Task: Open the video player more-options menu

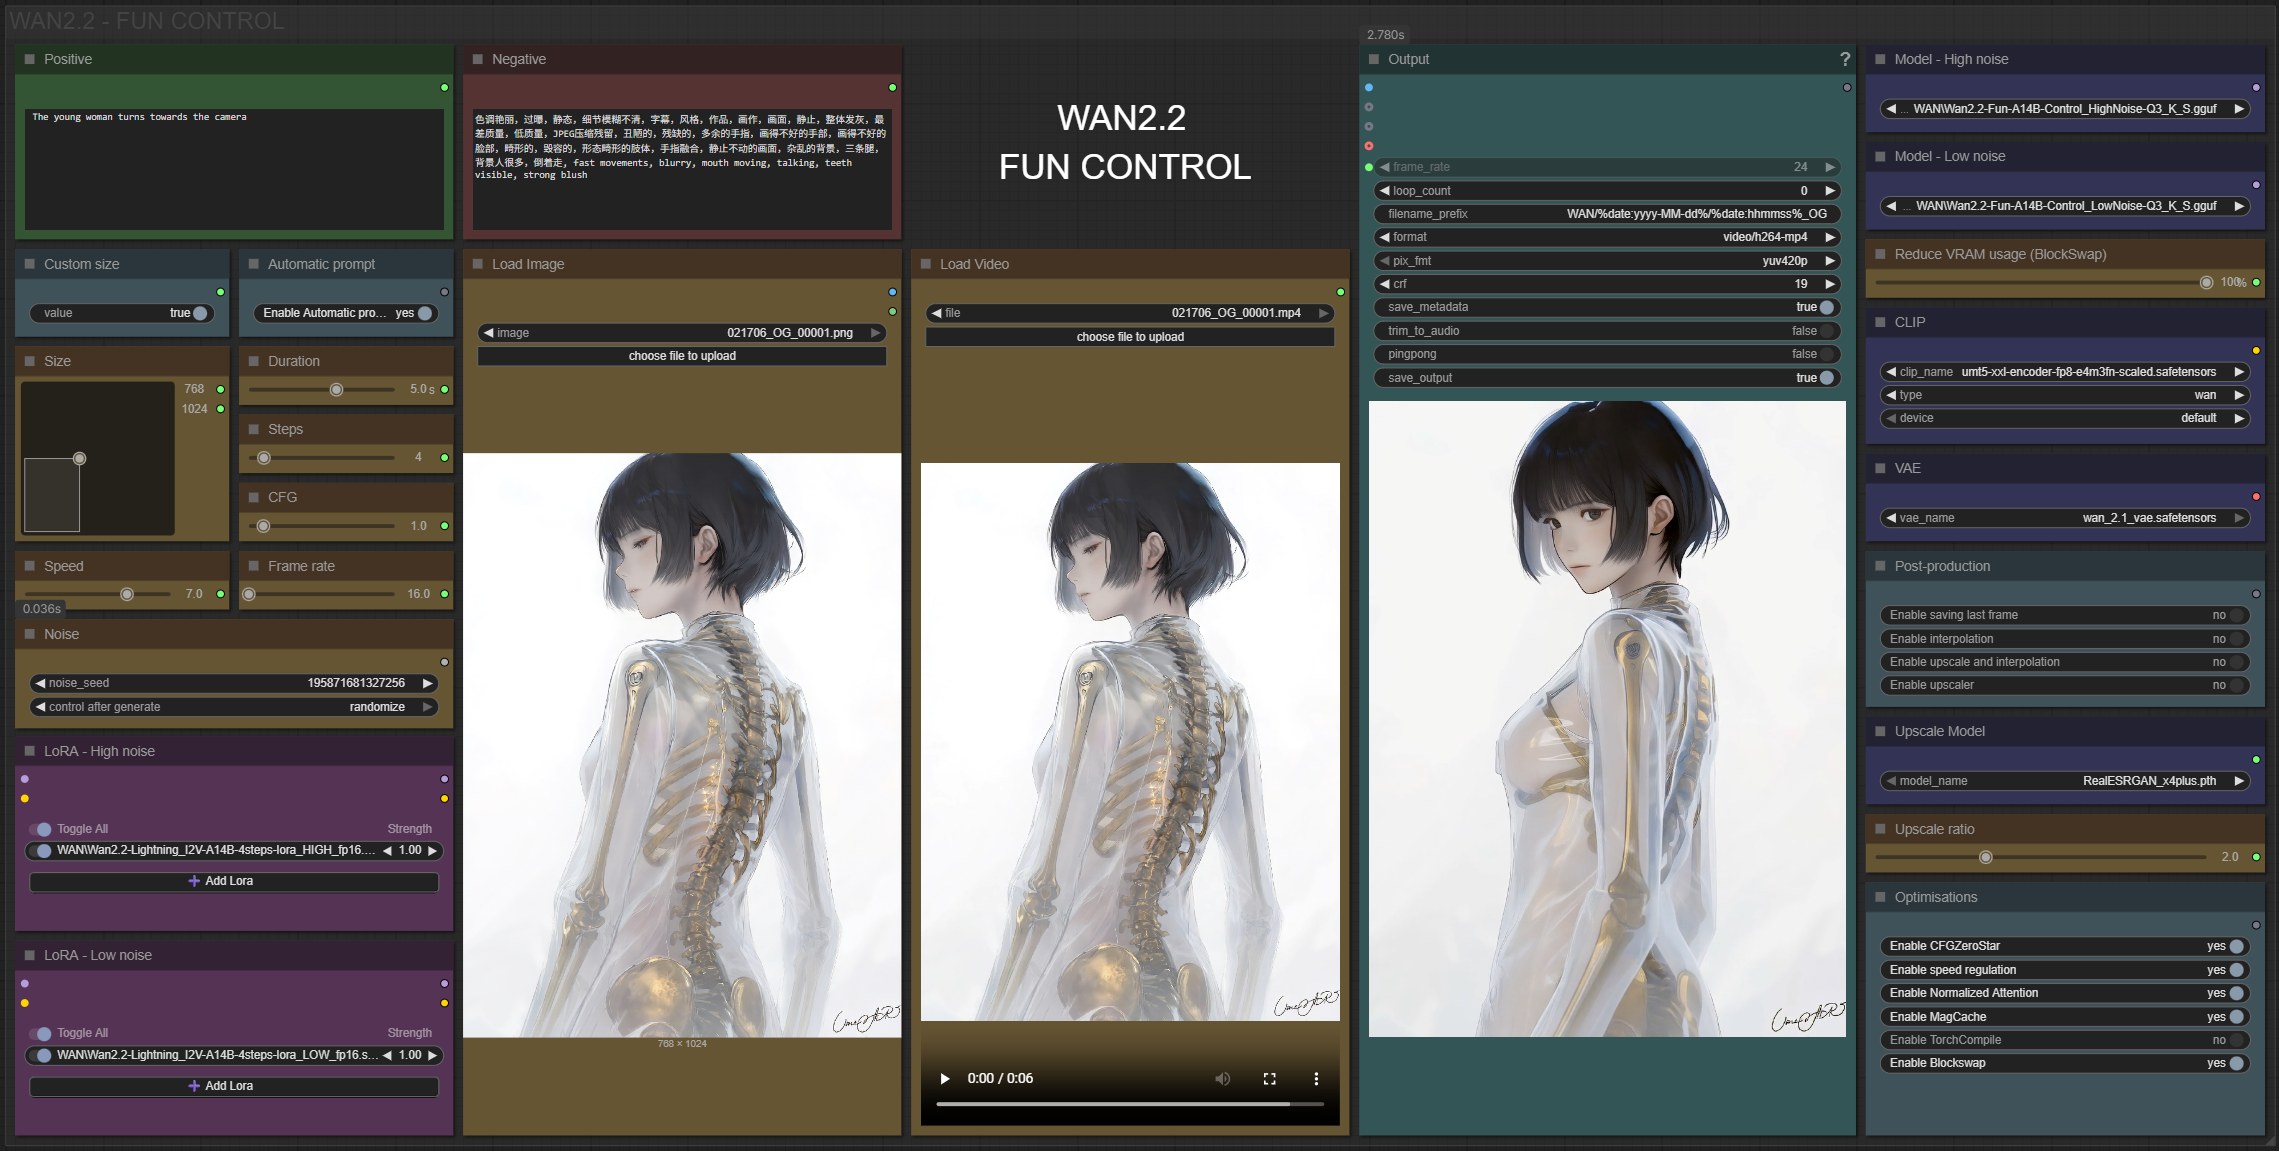Action: coord(1316,1078)
